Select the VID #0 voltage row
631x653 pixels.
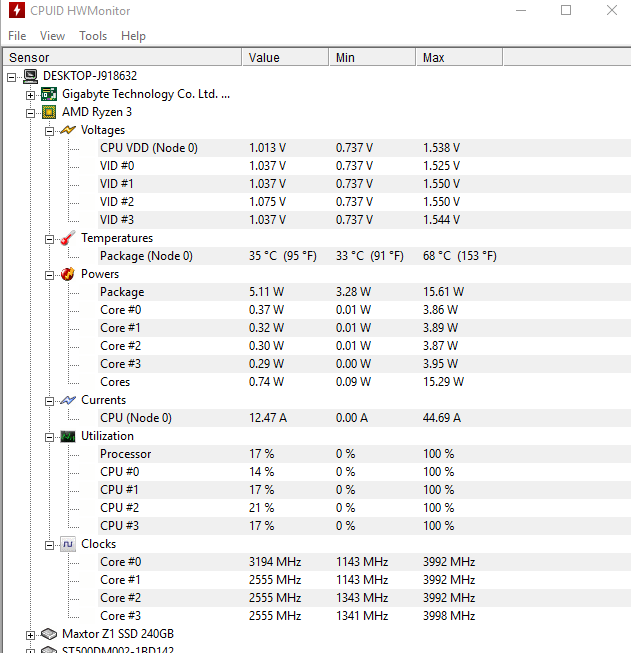point(364,166)
